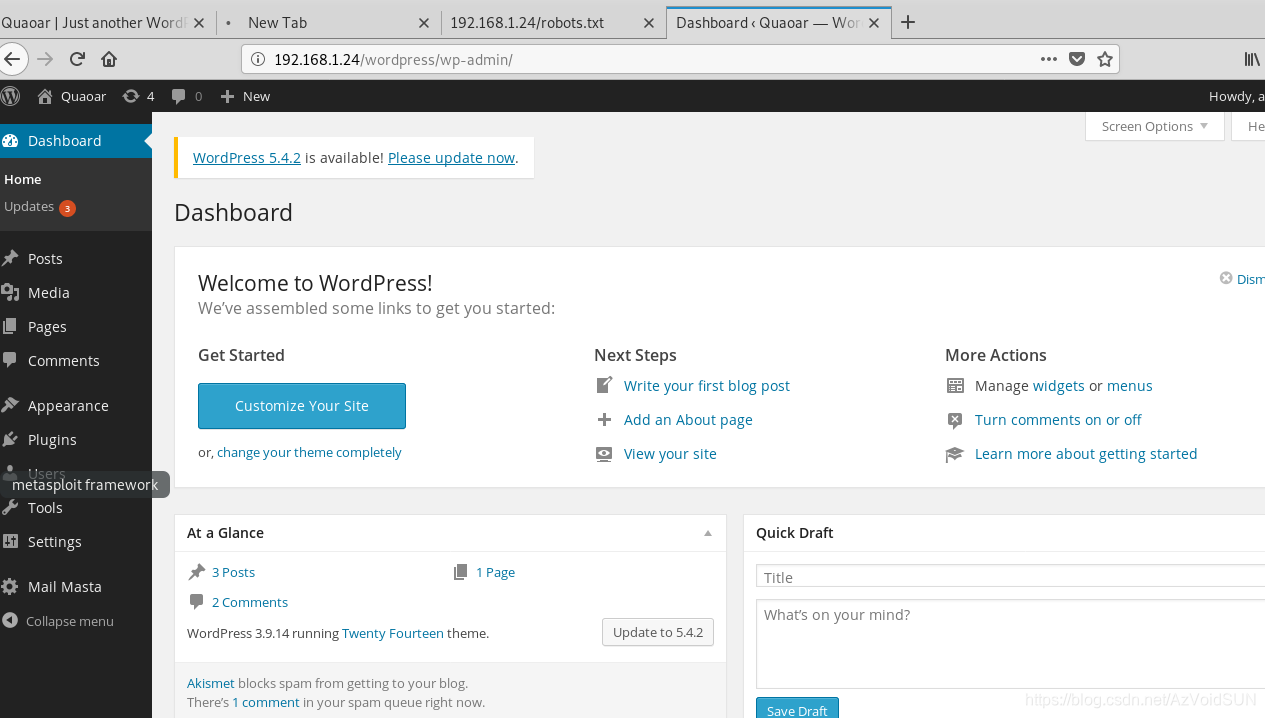Reload the page with refresh button

(77, 59)
